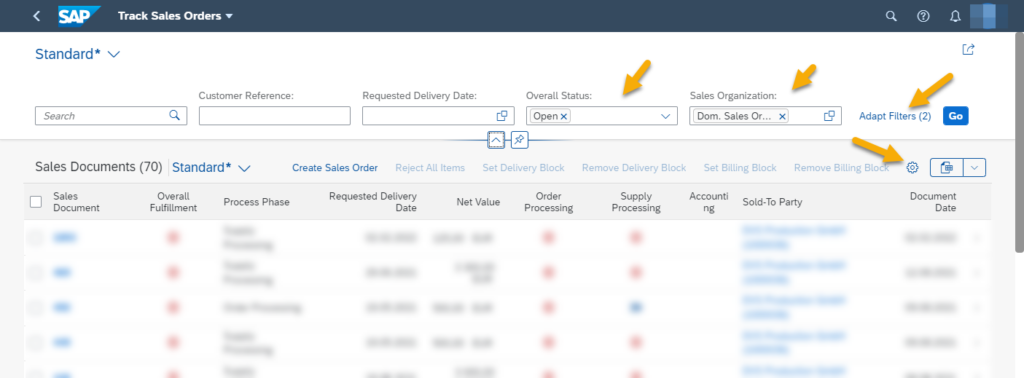Click Create Sales Order
Image resolution: width=1024 pixels, height=378 pixels.
[x=334, y=168]
